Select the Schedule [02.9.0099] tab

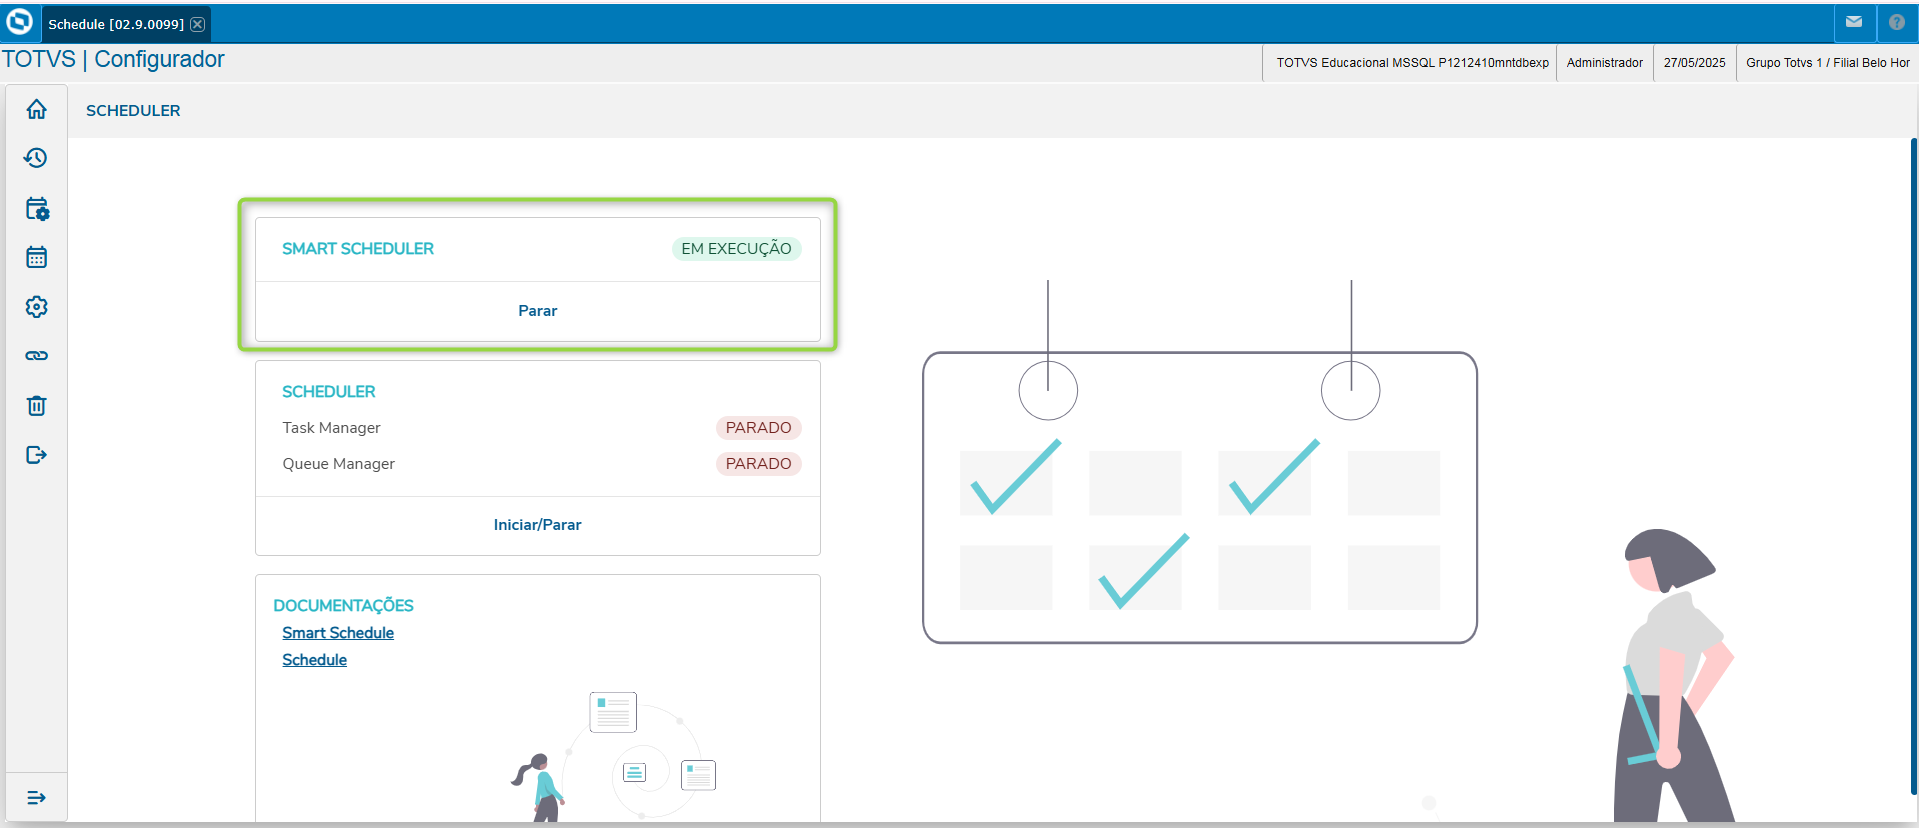pos(116,24)
